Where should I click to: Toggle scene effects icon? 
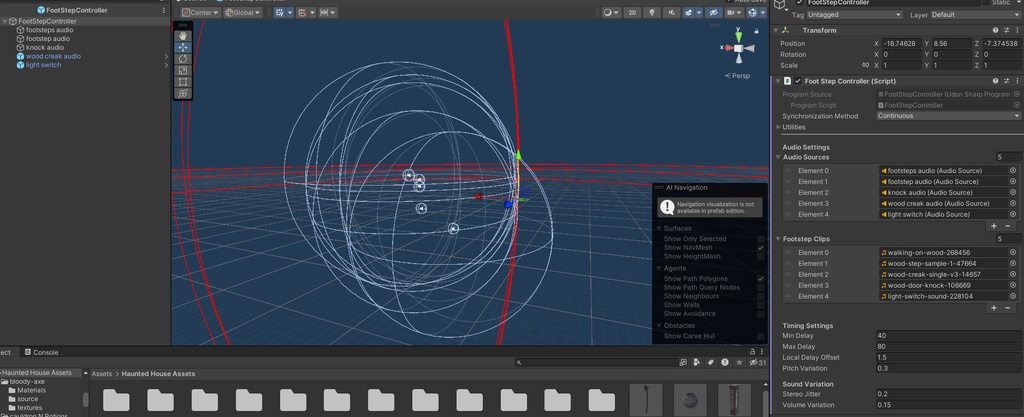point(689,12)
